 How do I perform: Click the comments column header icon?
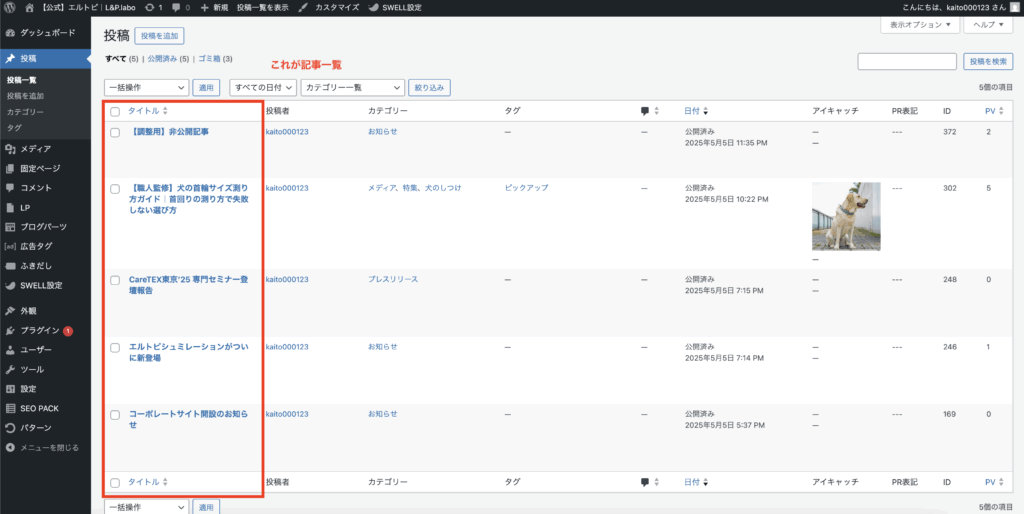click(645, 111)
